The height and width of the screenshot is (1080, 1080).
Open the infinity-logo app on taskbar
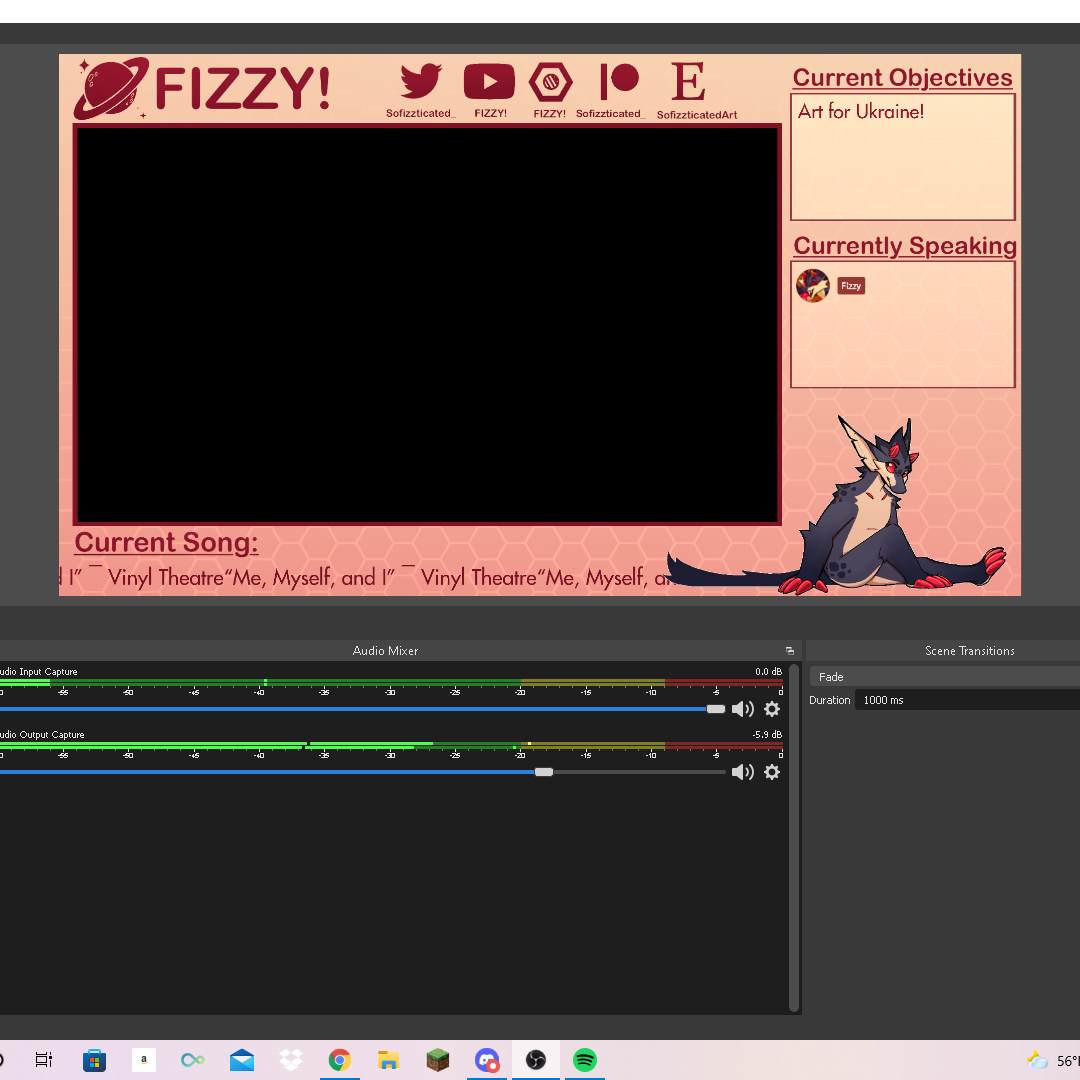click(x=193, y=1060)
